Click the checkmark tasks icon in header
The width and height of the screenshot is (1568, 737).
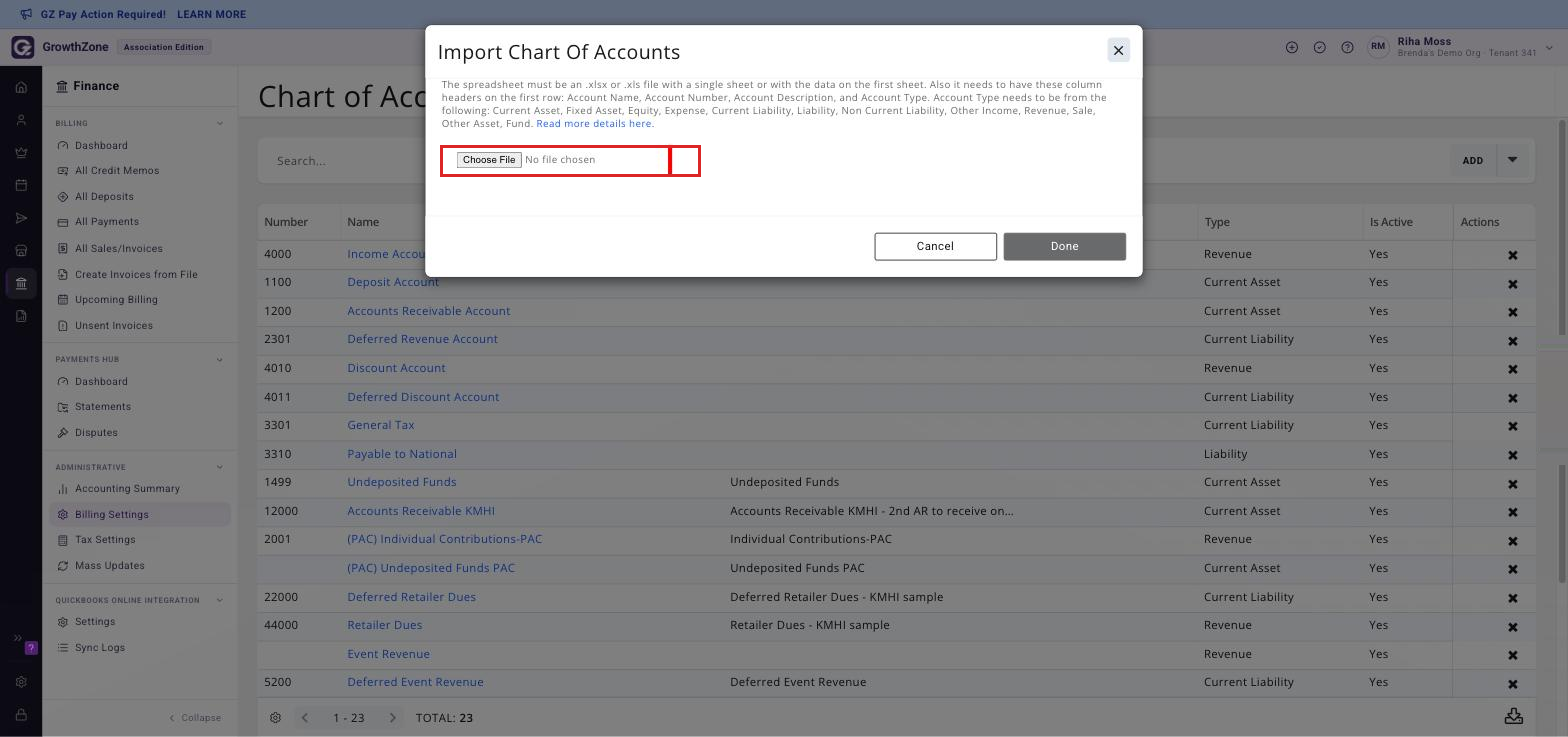click(x=1320, y=47)
